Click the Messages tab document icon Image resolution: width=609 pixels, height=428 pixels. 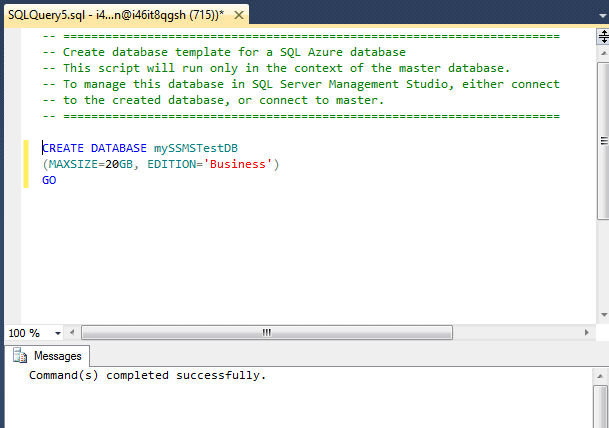20,355
